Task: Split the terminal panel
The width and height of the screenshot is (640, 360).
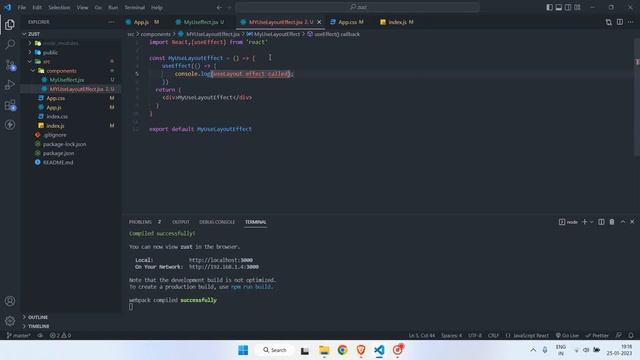Action: [x=601, y=222]
